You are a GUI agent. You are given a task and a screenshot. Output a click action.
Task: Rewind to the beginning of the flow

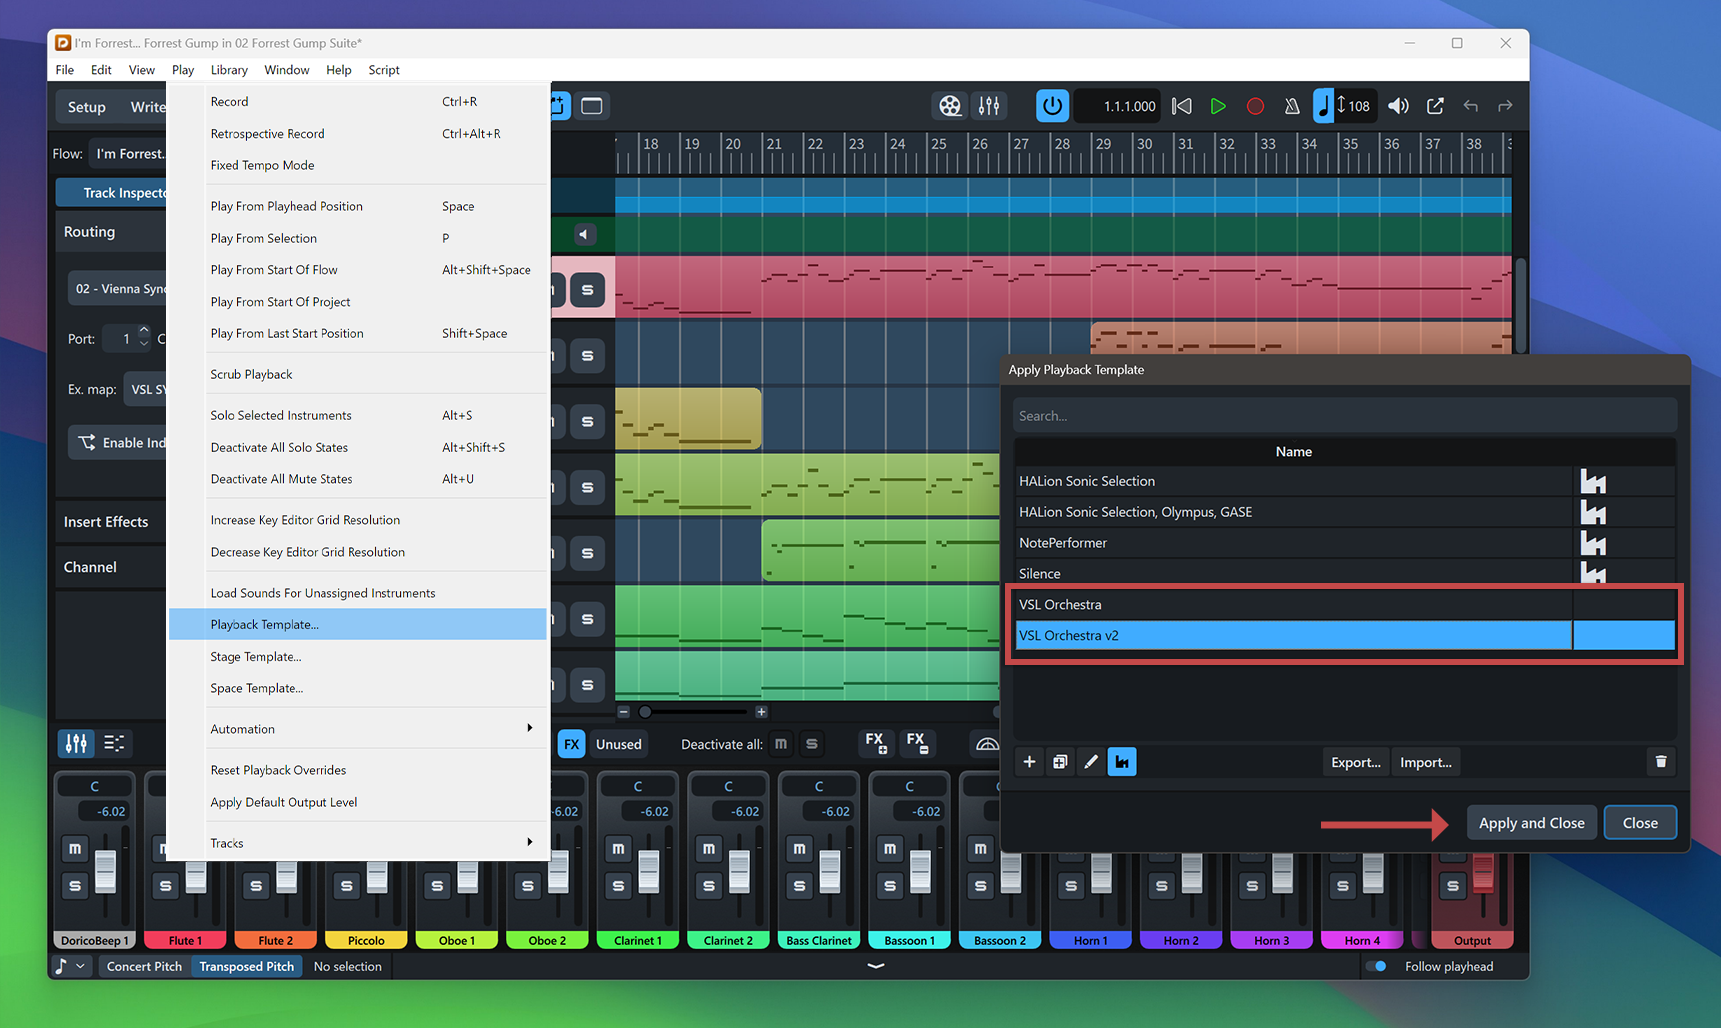1181,106
